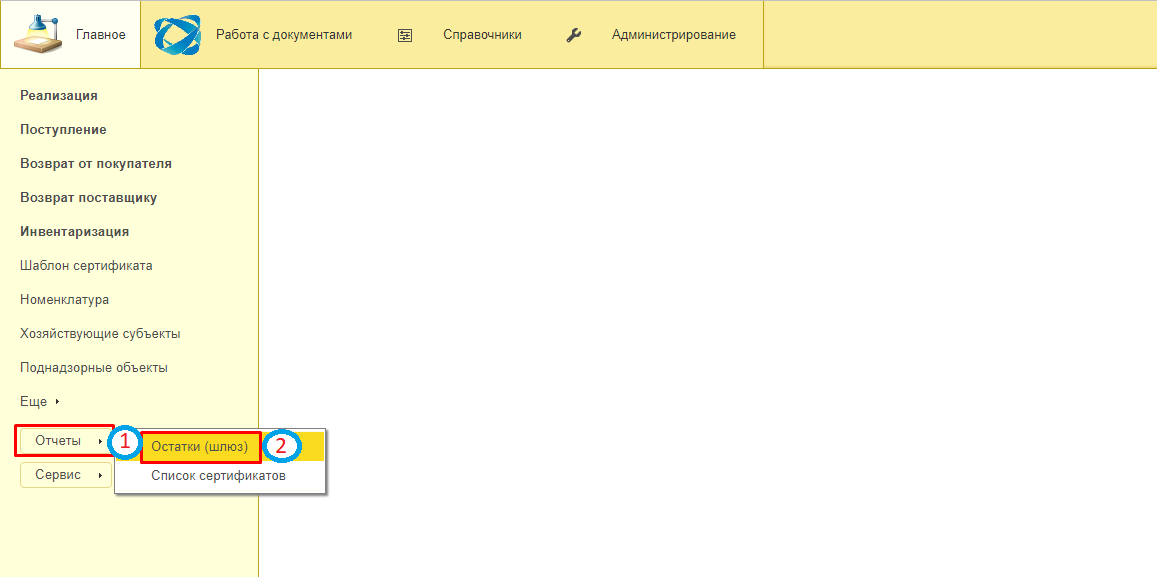Expand the Сервис dropdown button
The image size is (1157, 577).
66,475
